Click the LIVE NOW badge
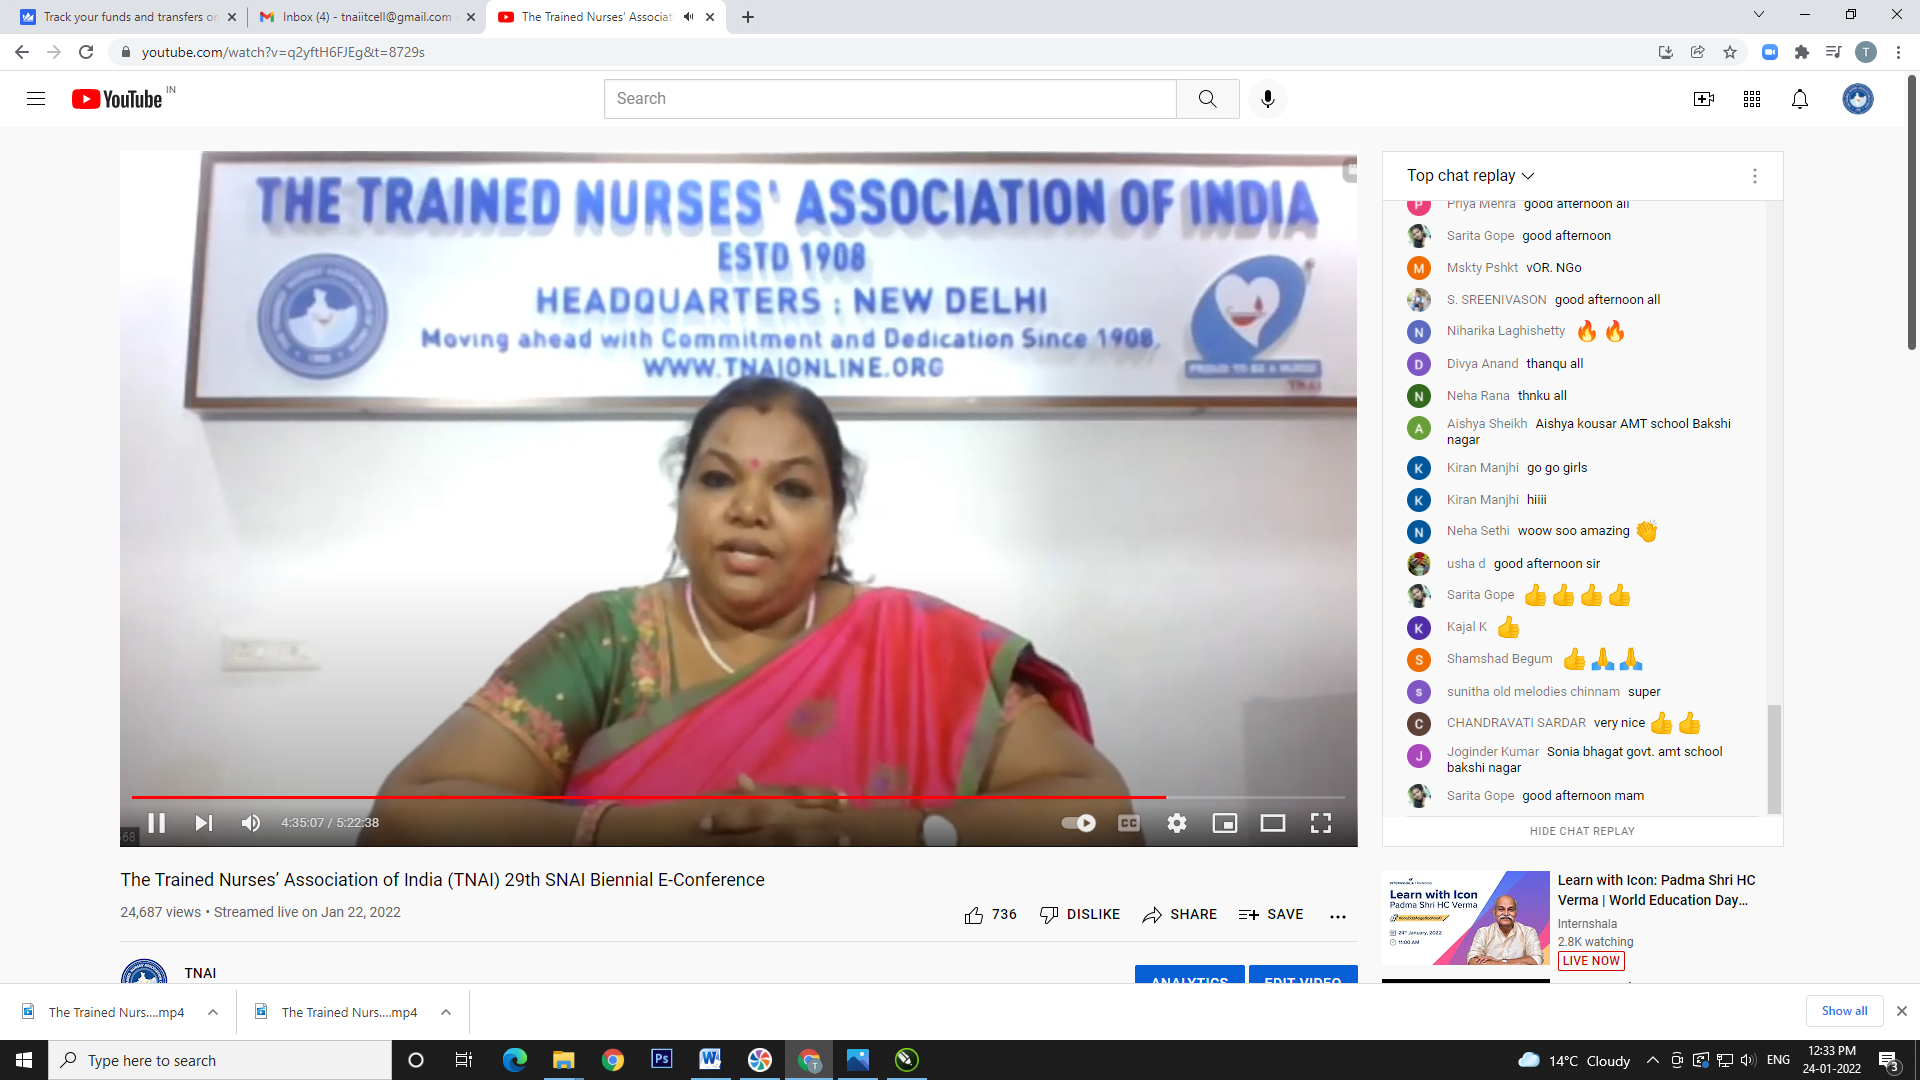 tap(1591, 961)
